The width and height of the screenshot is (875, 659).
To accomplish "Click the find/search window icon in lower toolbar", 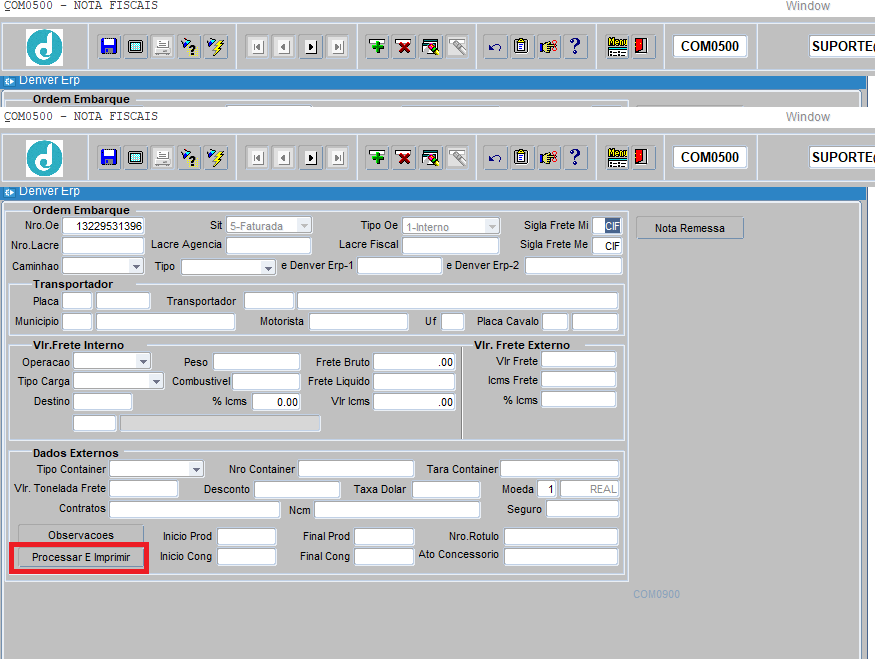I will coord(431,157).
